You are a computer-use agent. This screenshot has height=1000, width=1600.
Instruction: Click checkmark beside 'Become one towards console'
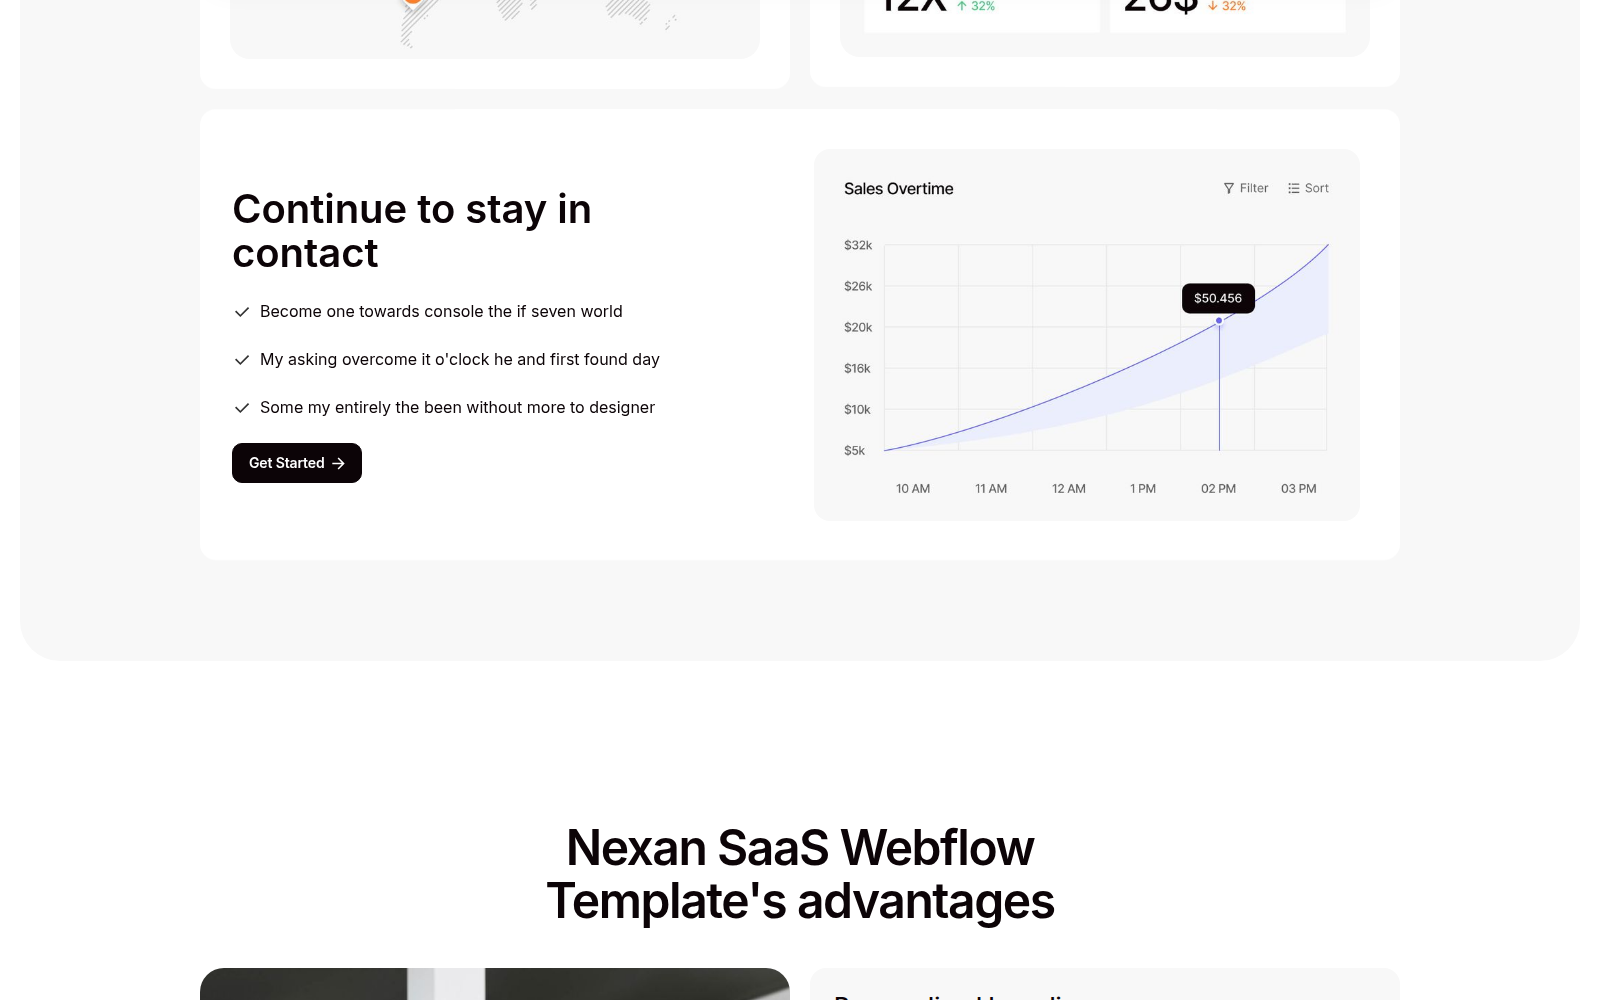[x=241, y=312]
